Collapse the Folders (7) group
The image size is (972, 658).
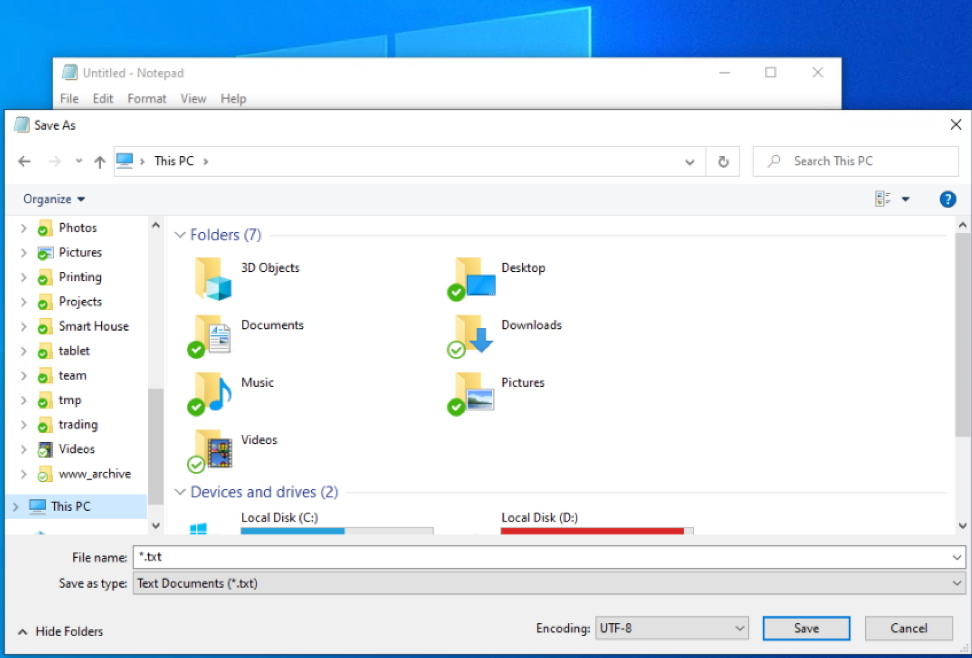(x=180, y=235)
